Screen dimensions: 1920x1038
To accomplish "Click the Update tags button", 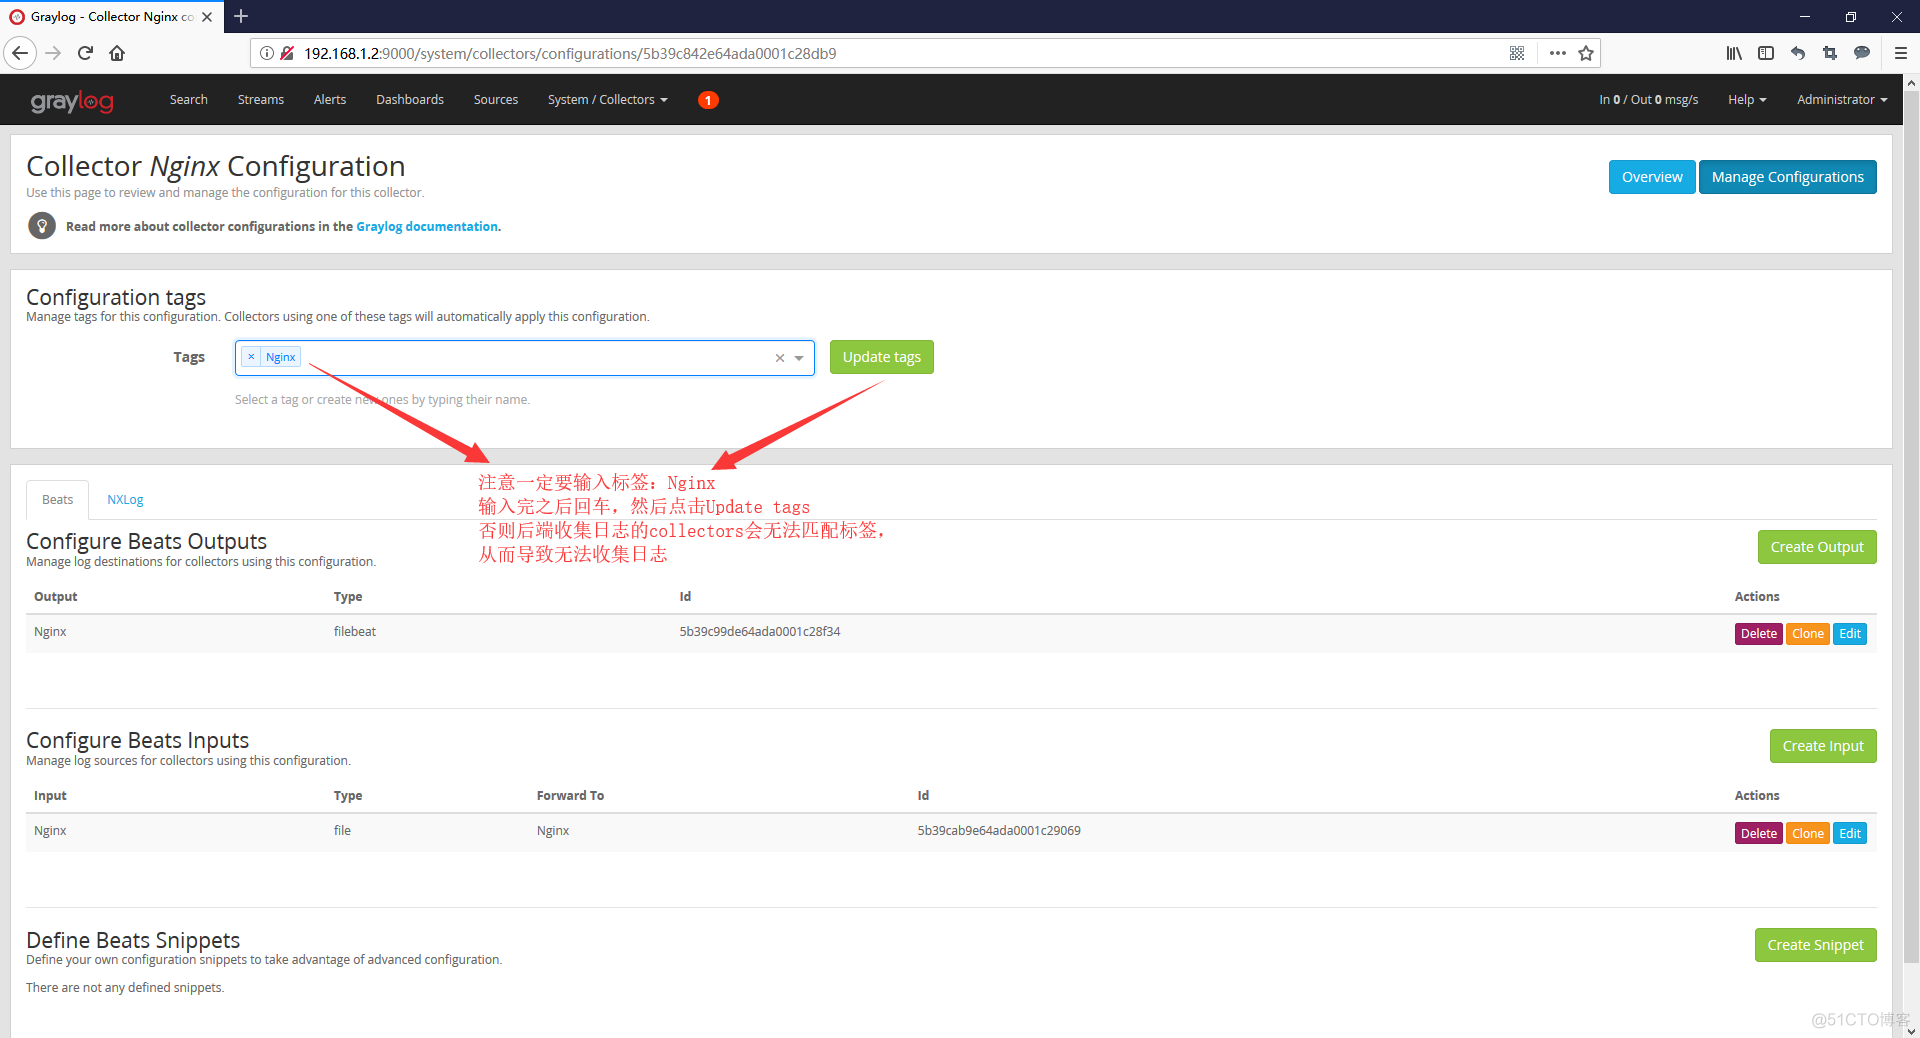I will click(x=882, y=357).
